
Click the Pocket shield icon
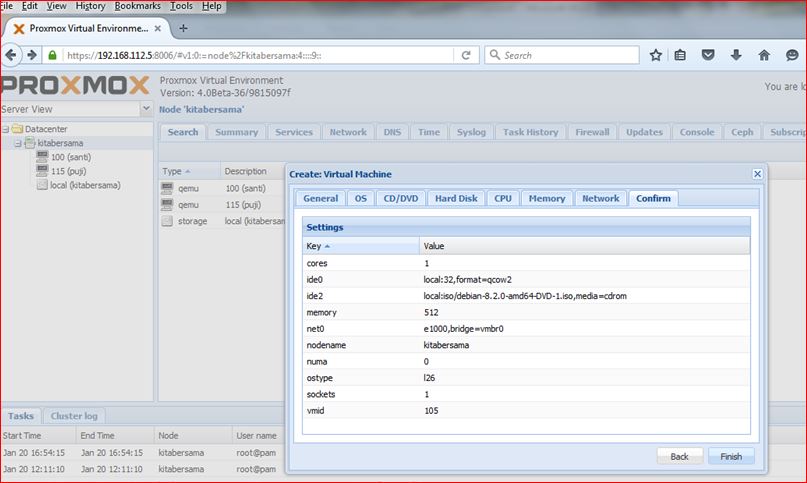tap(708, 55)
